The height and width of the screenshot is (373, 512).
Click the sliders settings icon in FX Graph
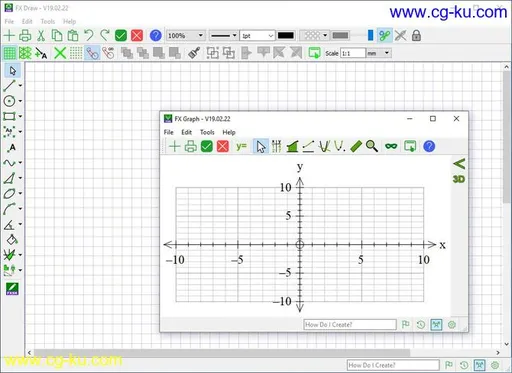(x=276, y=146)
